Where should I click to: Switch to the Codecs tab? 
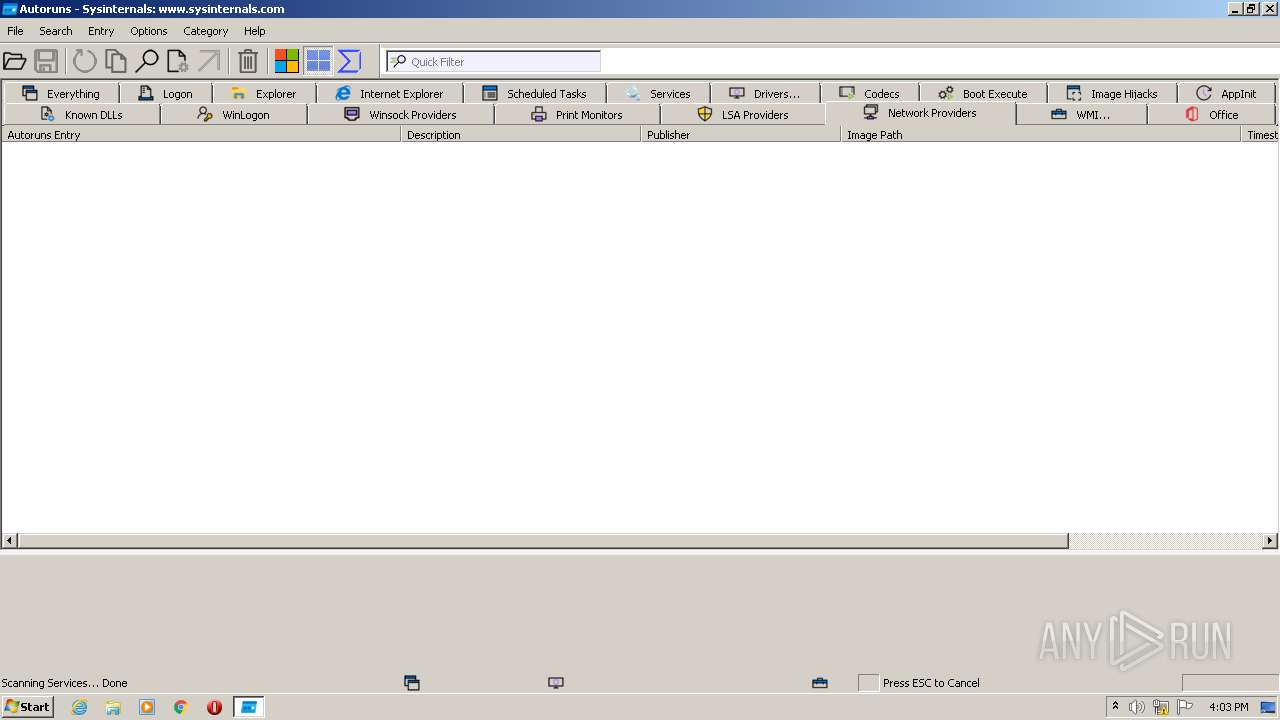pos(869,93)
